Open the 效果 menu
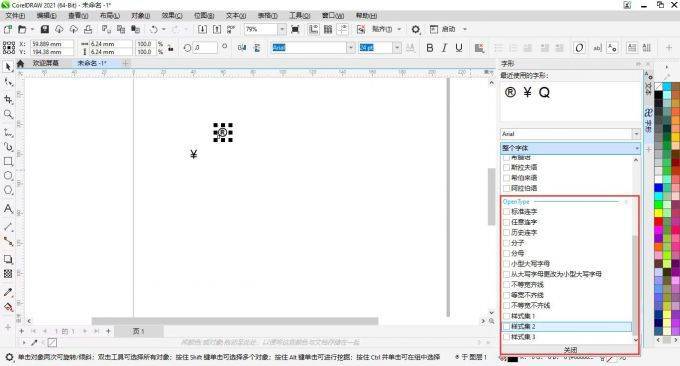 [x=172, y=16]
